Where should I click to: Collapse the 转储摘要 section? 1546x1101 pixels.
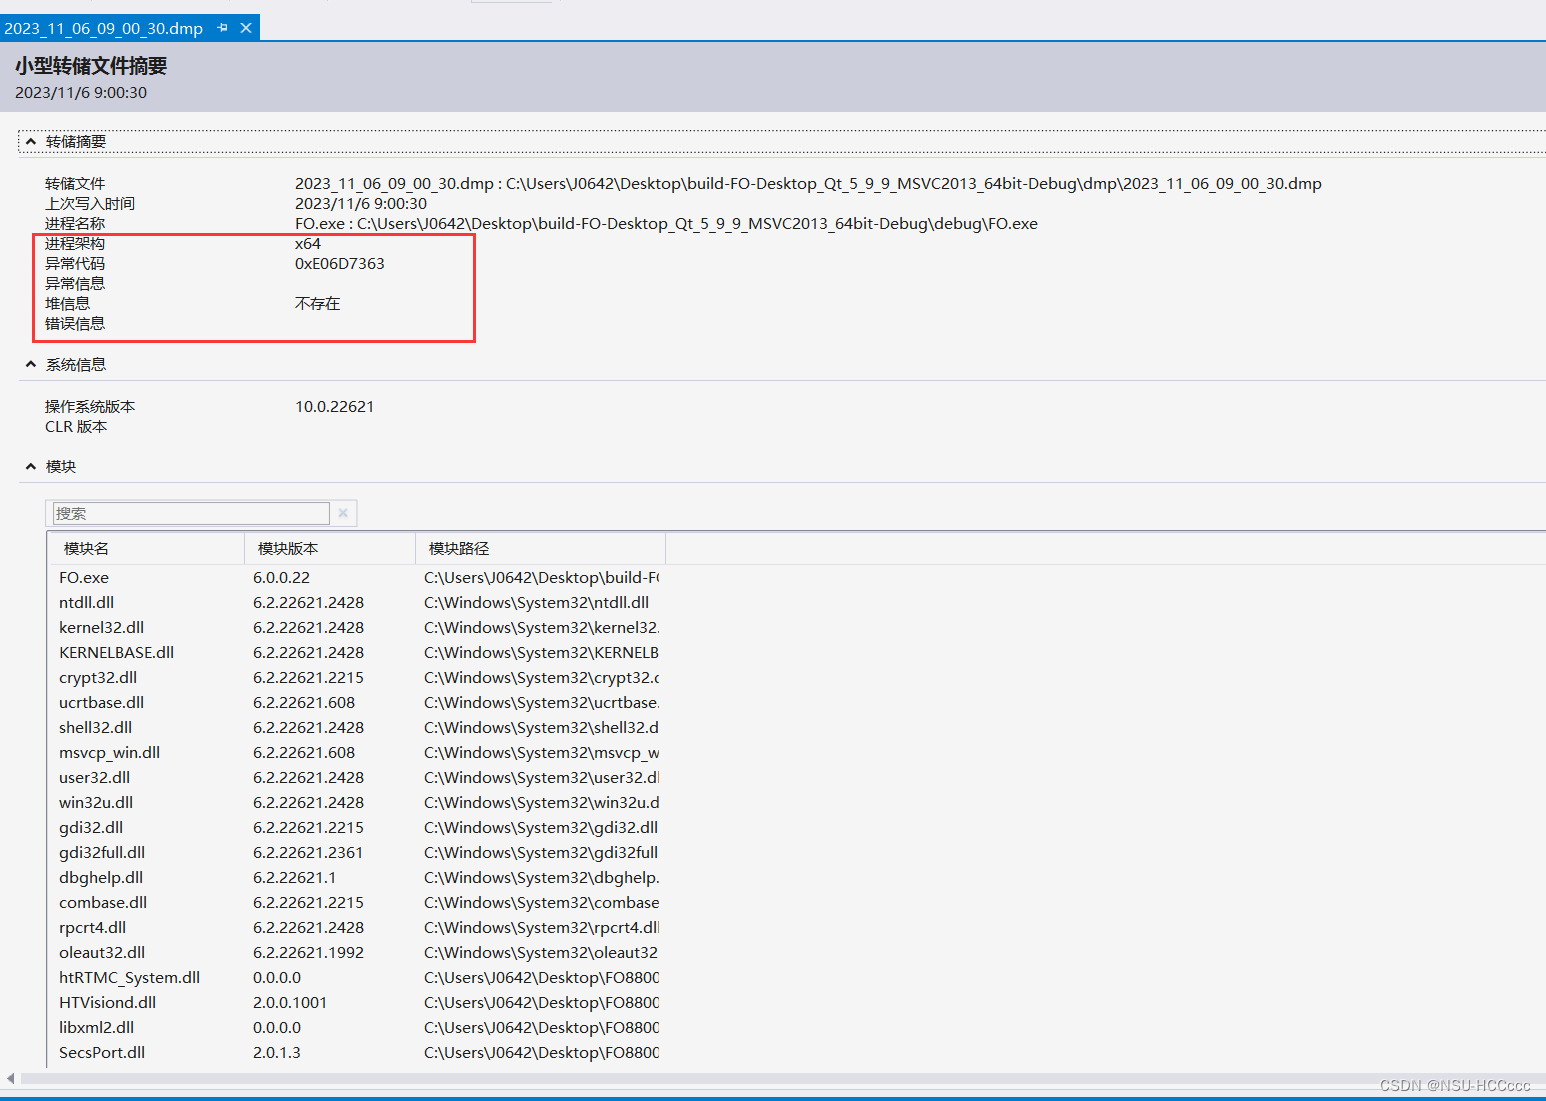click(x=30, y=141)
